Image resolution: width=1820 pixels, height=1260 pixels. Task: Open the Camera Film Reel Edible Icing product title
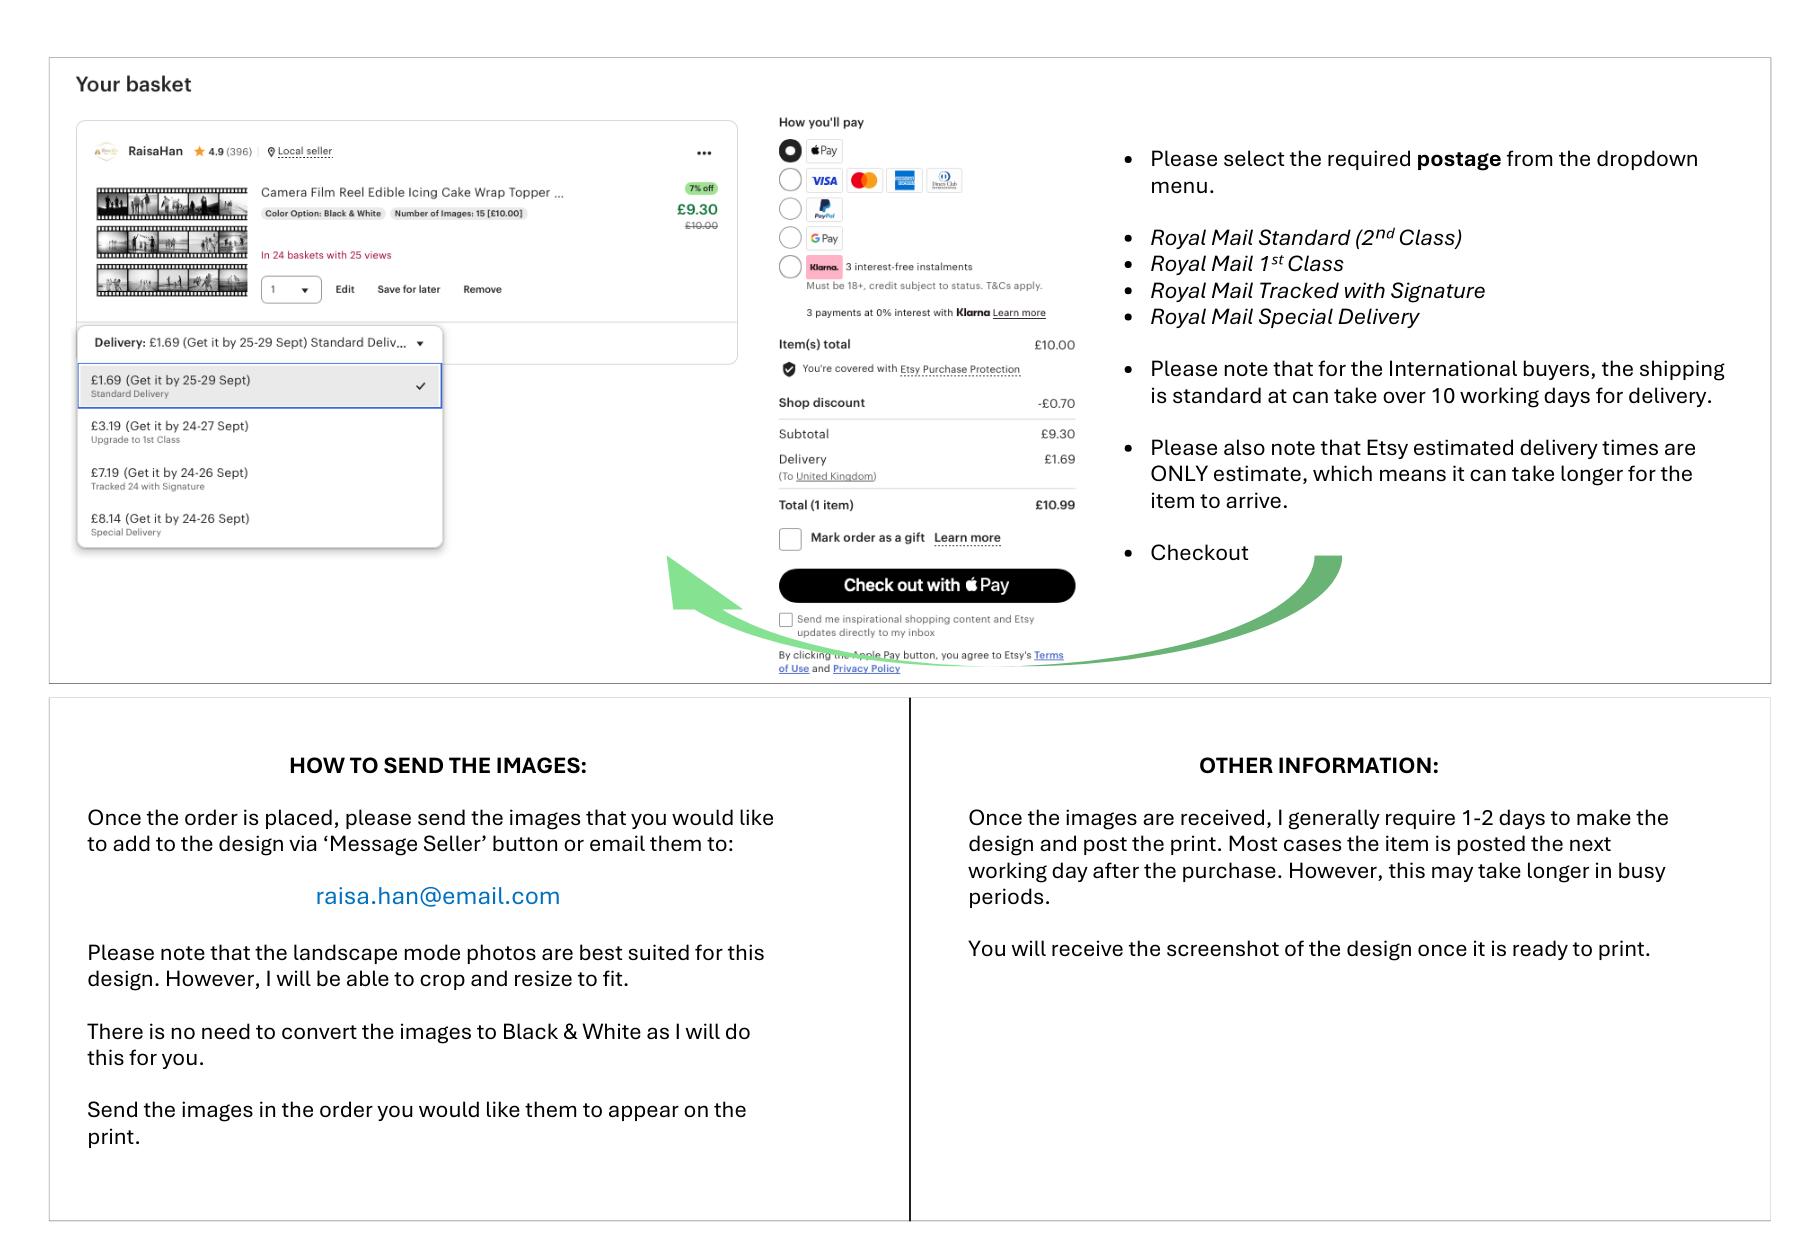pyautogui.click(x=412, y=193)
